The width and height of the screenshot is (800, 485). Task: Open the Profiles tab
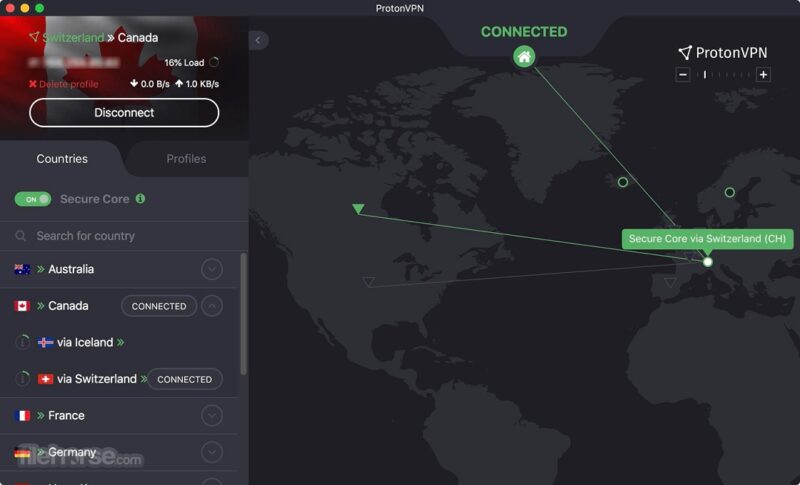[x=186, y=159]
